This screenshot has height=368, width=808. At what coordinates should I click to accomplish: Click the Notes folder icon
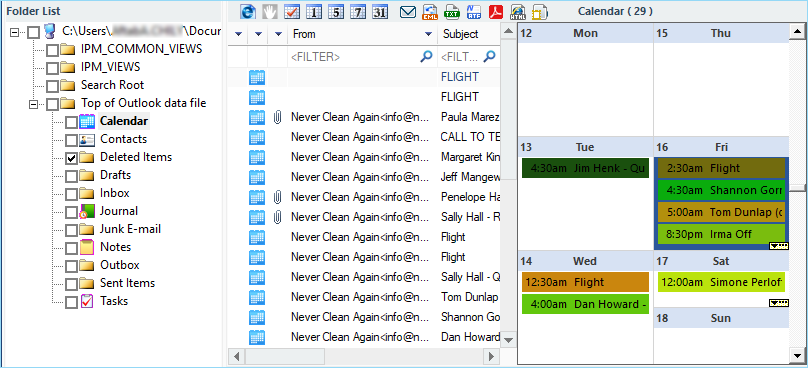pyautogui.click(x=87, y=247)
